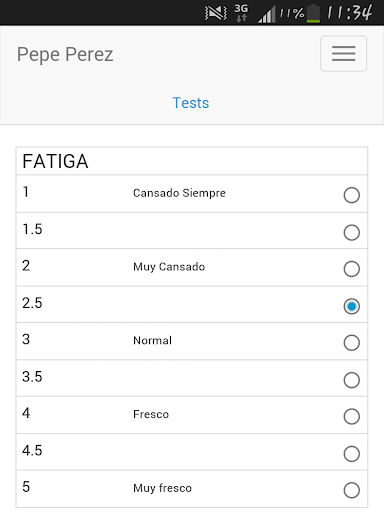Tap the battery percentage text 11%
The height and width of the screenshot is (512, 384).
pos(292,13)
